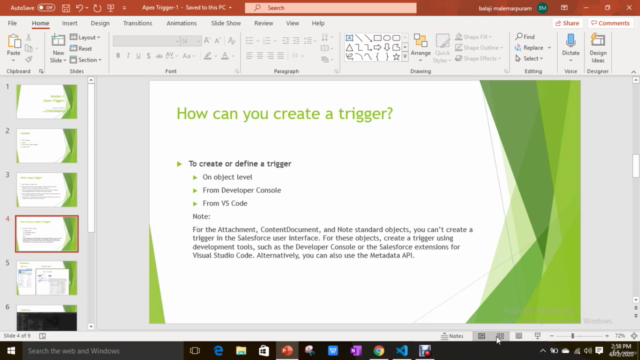Select the oval shape in gallery
The width and height of the screenshot is (640, 360).
click(387, 38)
